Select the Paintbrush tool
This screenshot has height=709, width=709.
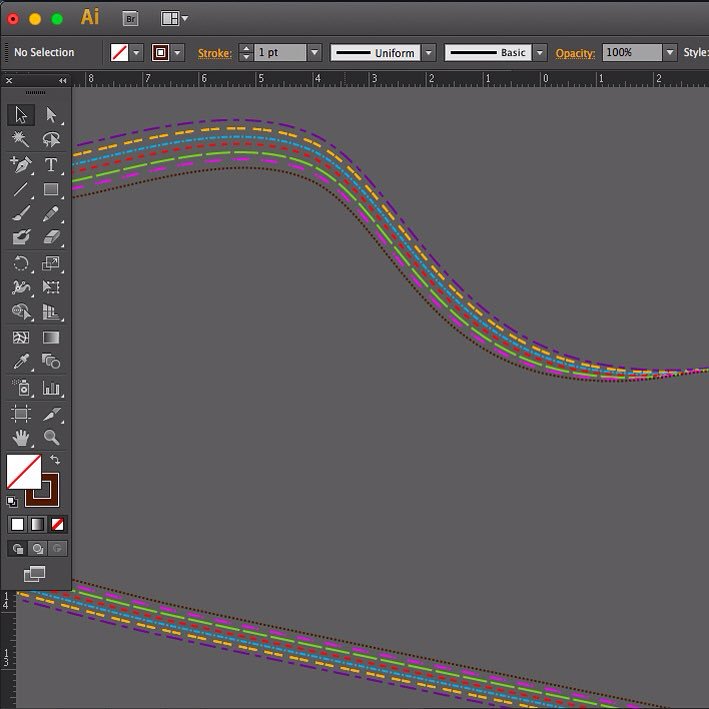[21, 213]
